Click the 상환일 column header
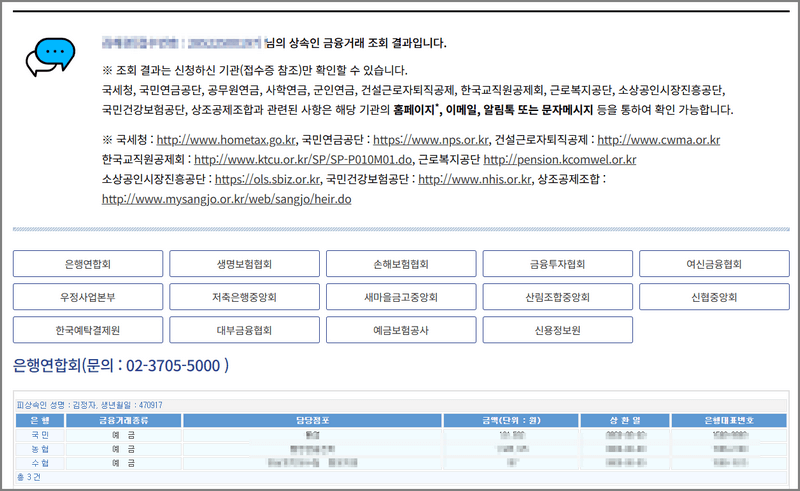Viewport: 800px width, 491px height. coord(625,421)
